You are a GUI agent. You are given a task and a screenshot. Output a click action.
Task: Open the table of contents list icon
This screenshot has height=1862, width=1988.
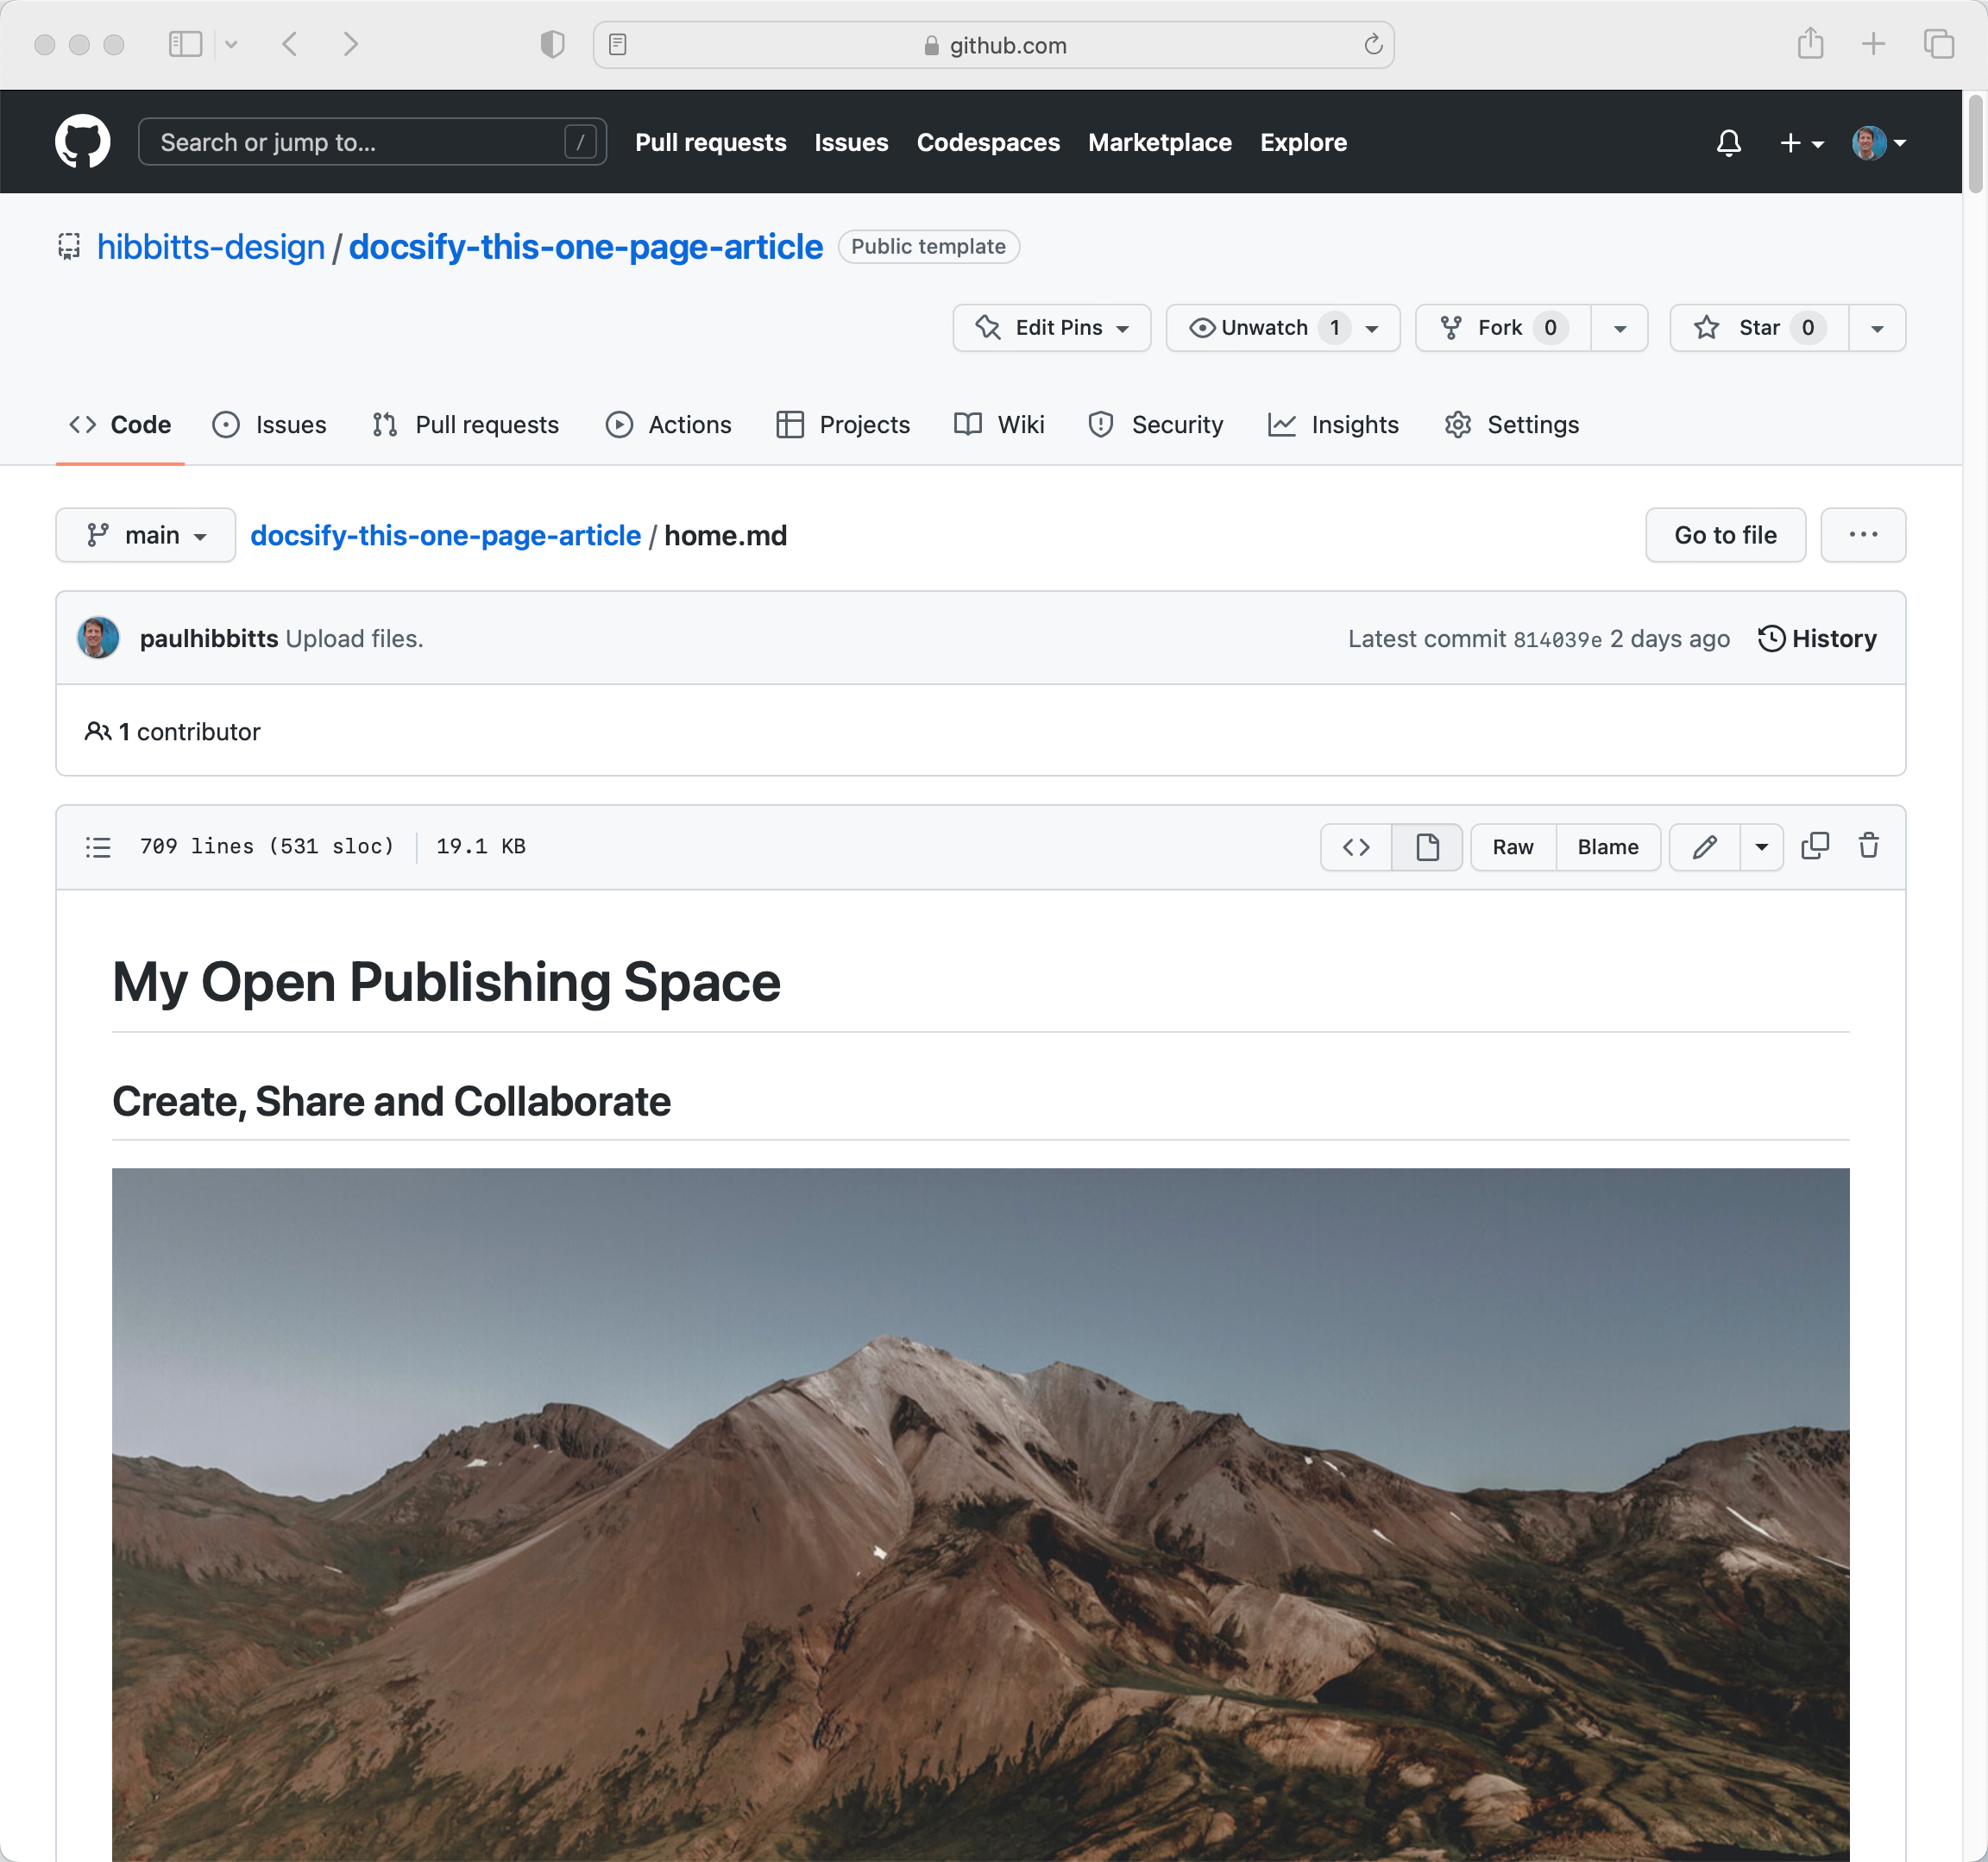coord(98,847)
